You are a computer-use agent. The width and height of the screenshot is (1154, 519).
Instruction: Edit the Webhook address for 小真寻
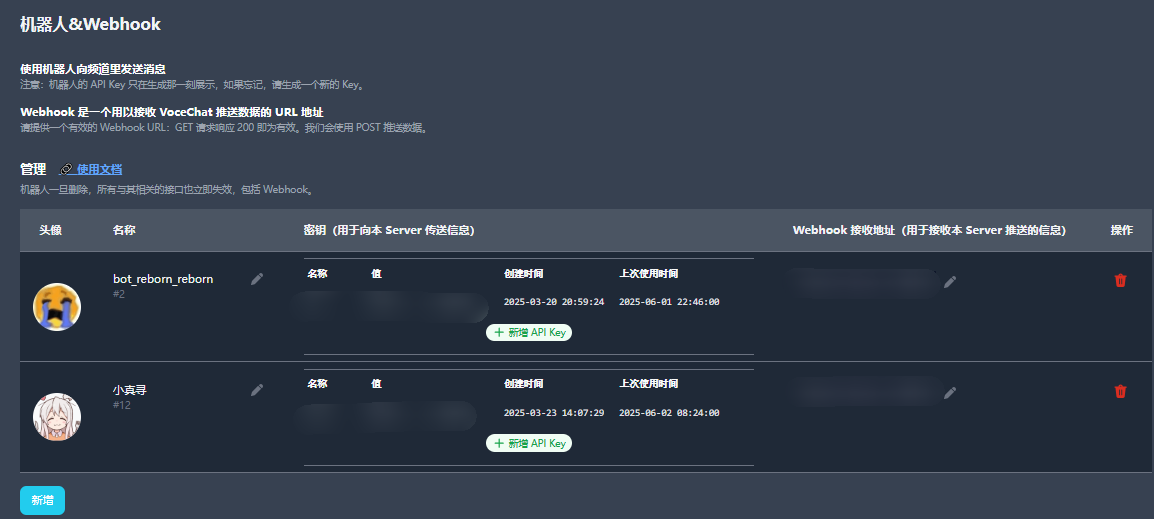point(950,393)
